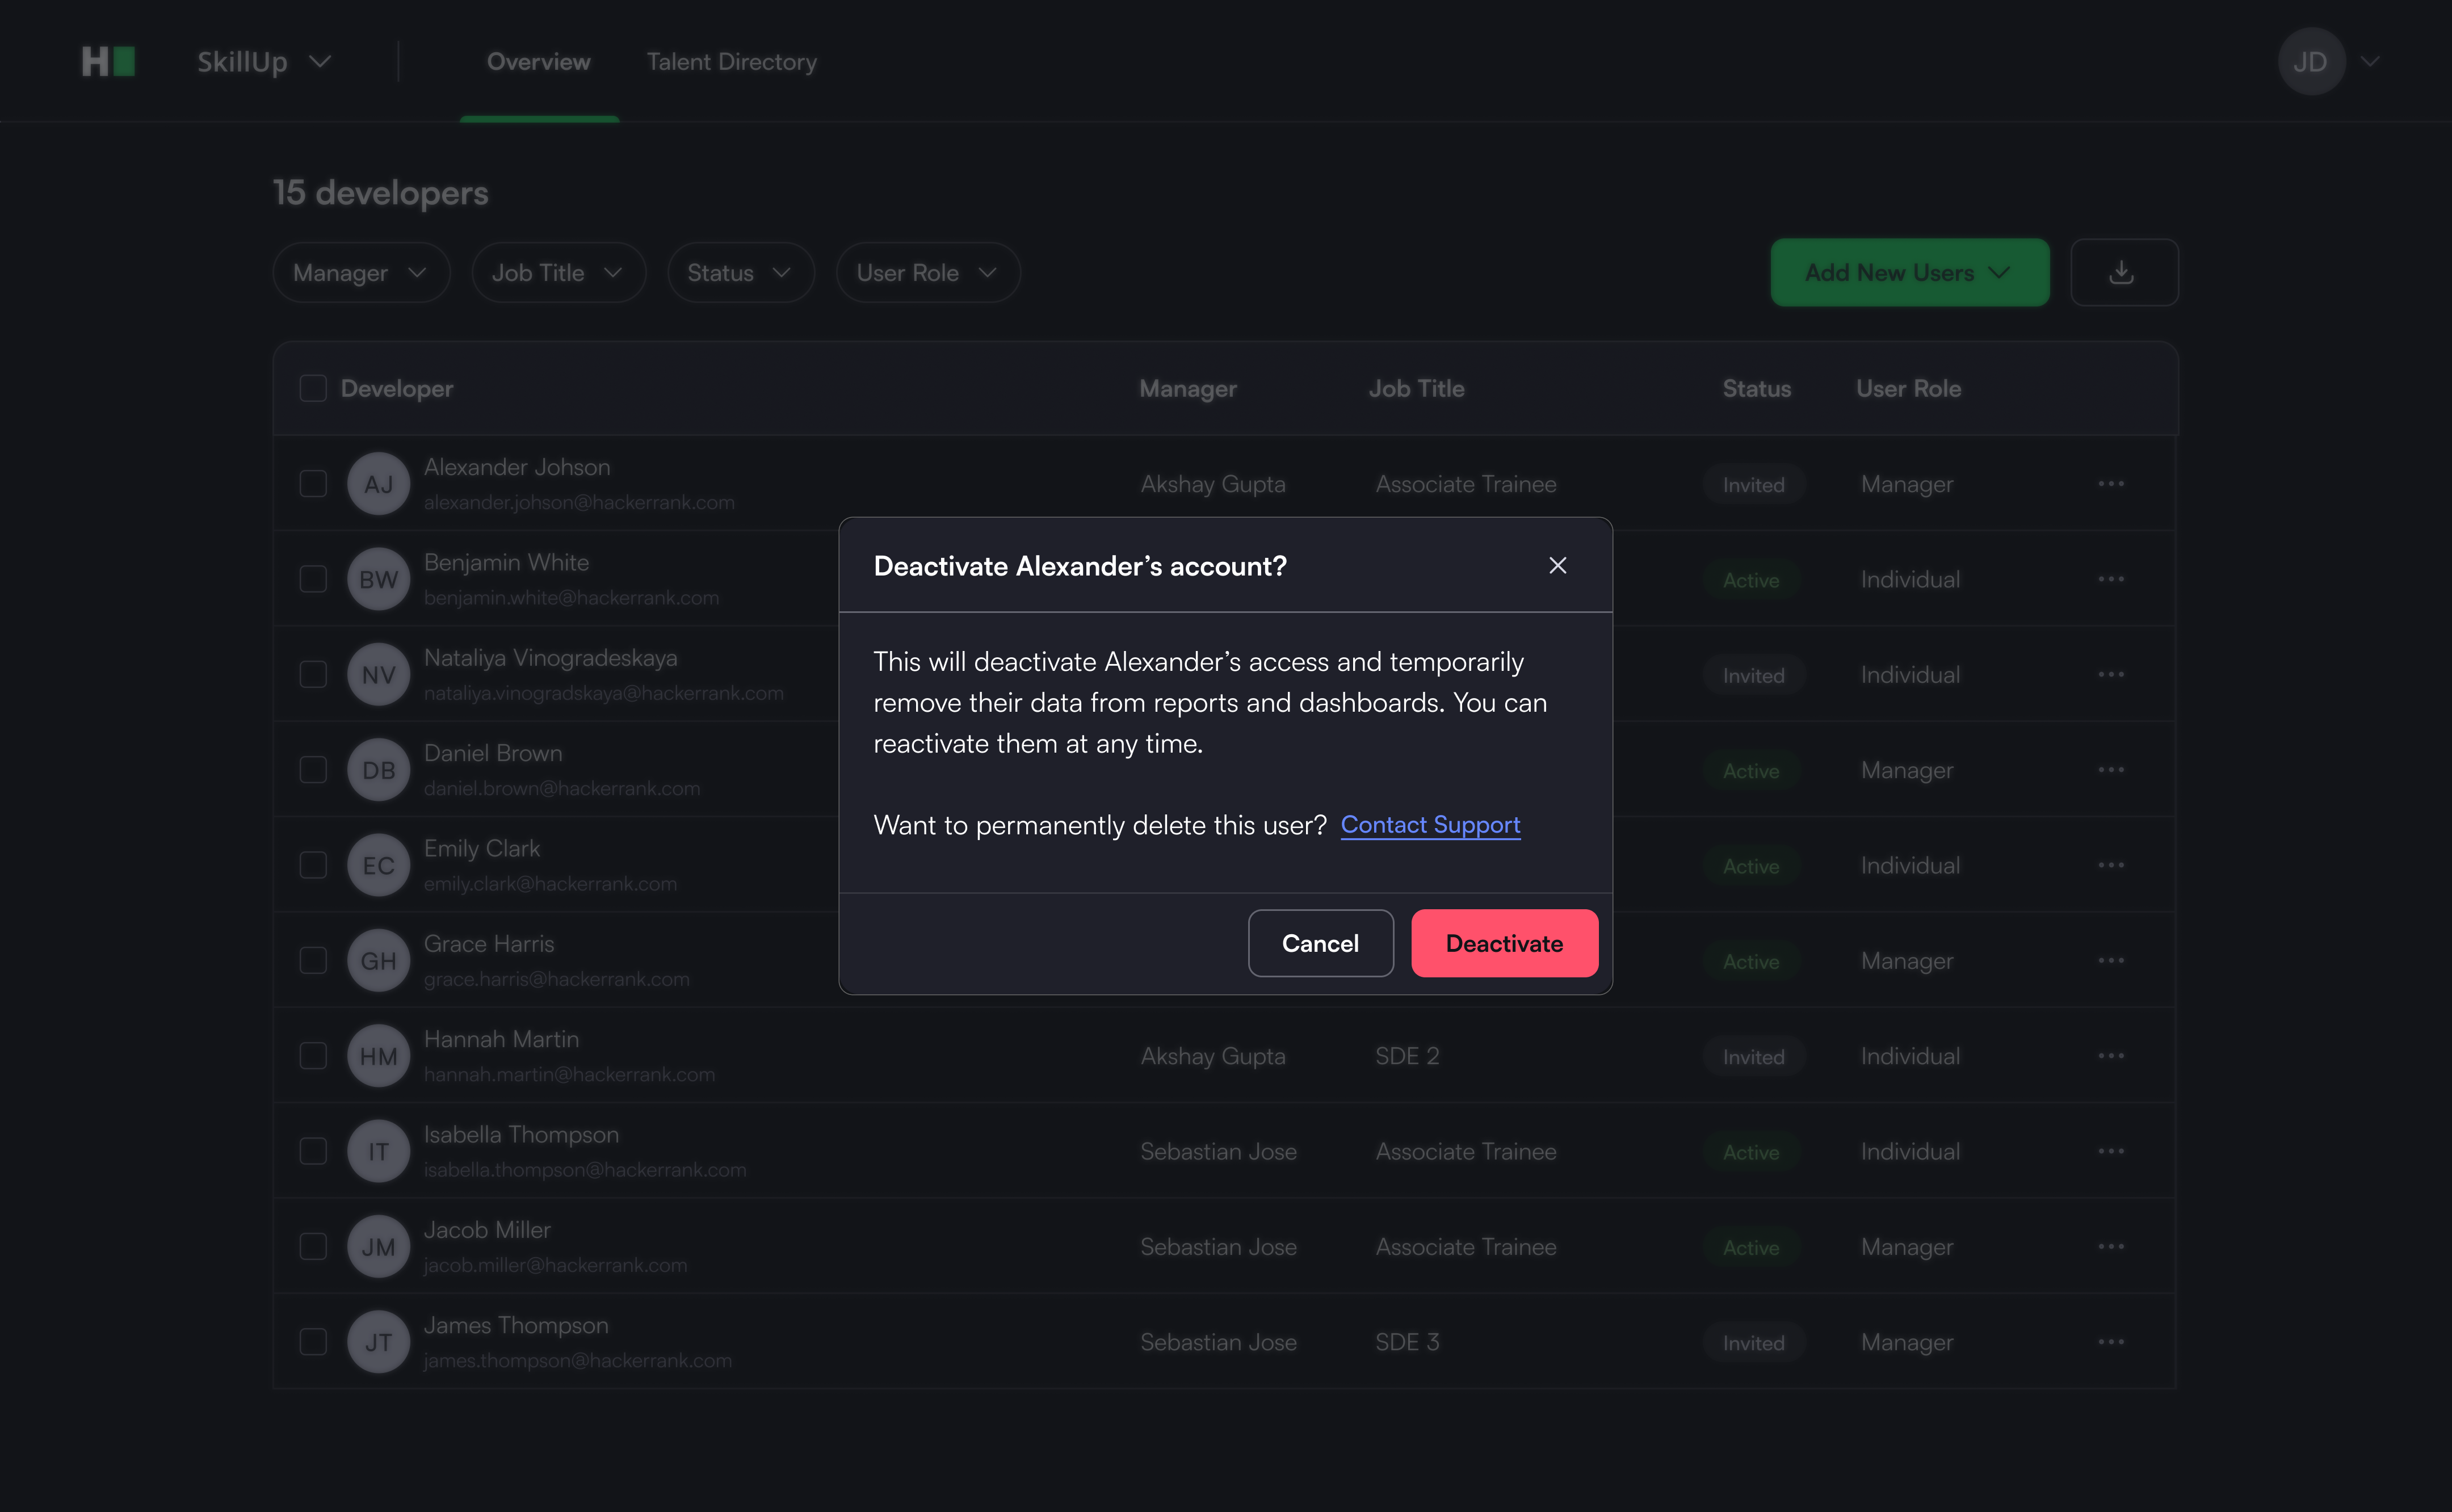Switch to the Talent Directory tab

tap(731, 62)
